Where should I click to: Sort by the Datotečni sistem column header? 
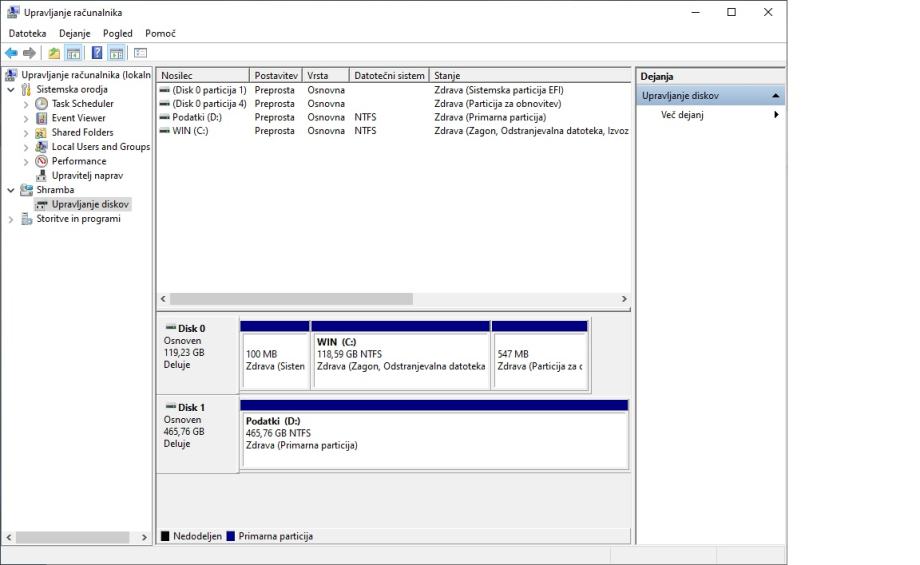pos(389,76)
